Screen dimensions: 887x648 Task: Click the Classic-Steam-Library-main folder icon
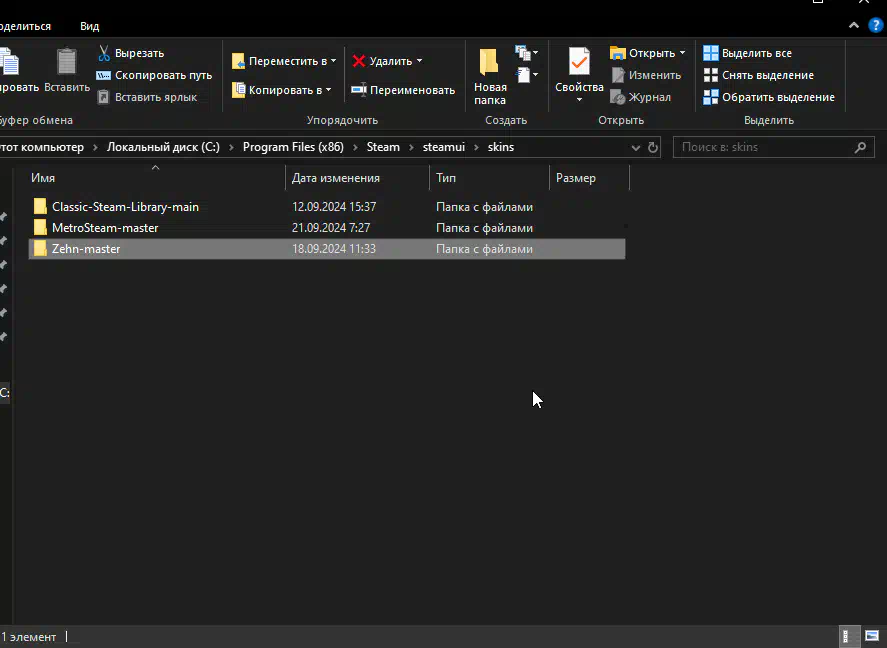point(40,206)
